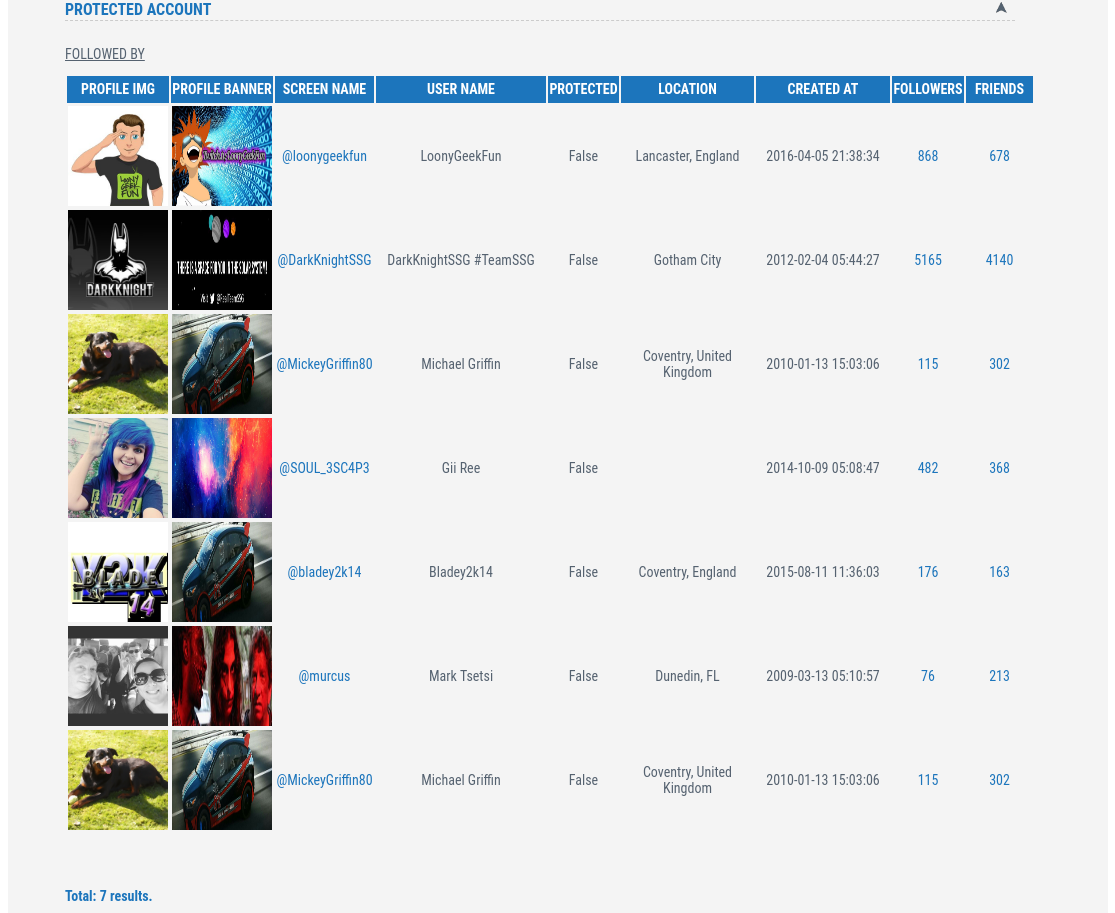This screenshot has width=1115, height=913.
Task: Click the DarkKnight Batman logo profile image
Action: click(118, 260)
